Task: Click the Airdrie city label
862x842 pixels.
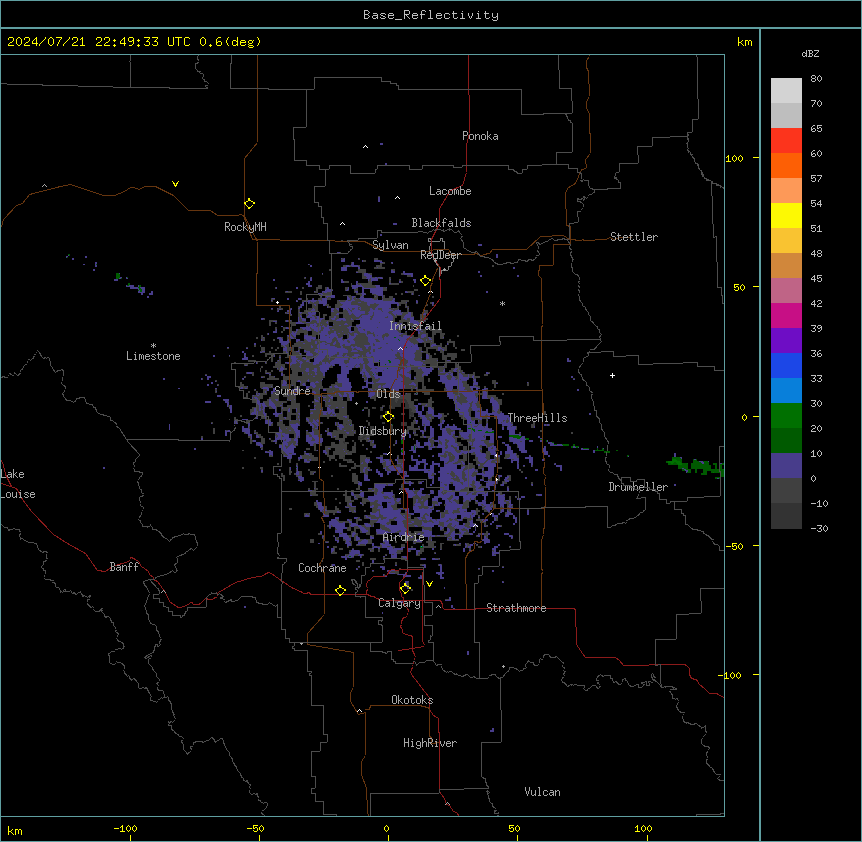Action: click(404, 537)
